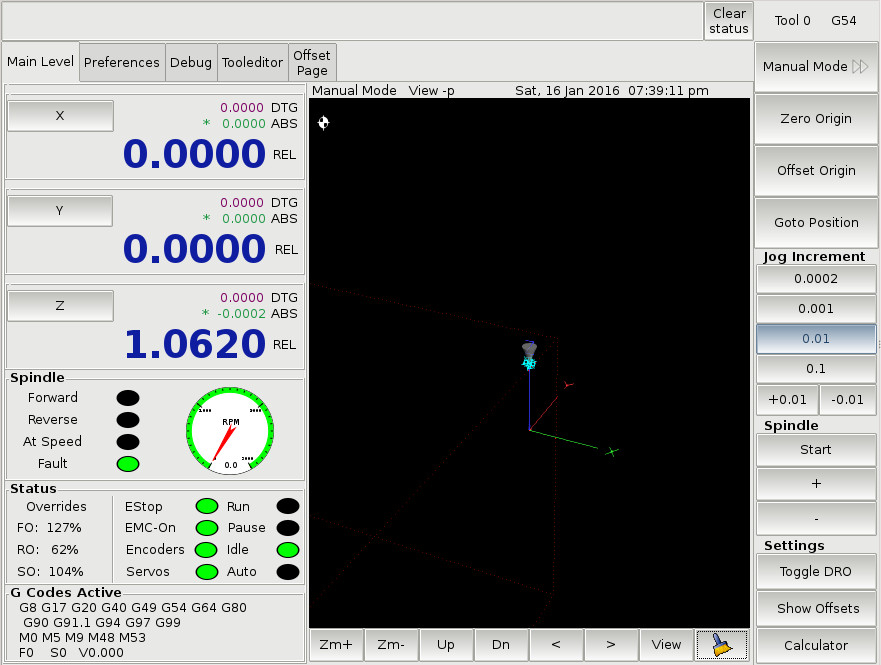Rotate view right with > button
Image resolution: width=881 pixels, height=665 pixels.
coord(611,645)
